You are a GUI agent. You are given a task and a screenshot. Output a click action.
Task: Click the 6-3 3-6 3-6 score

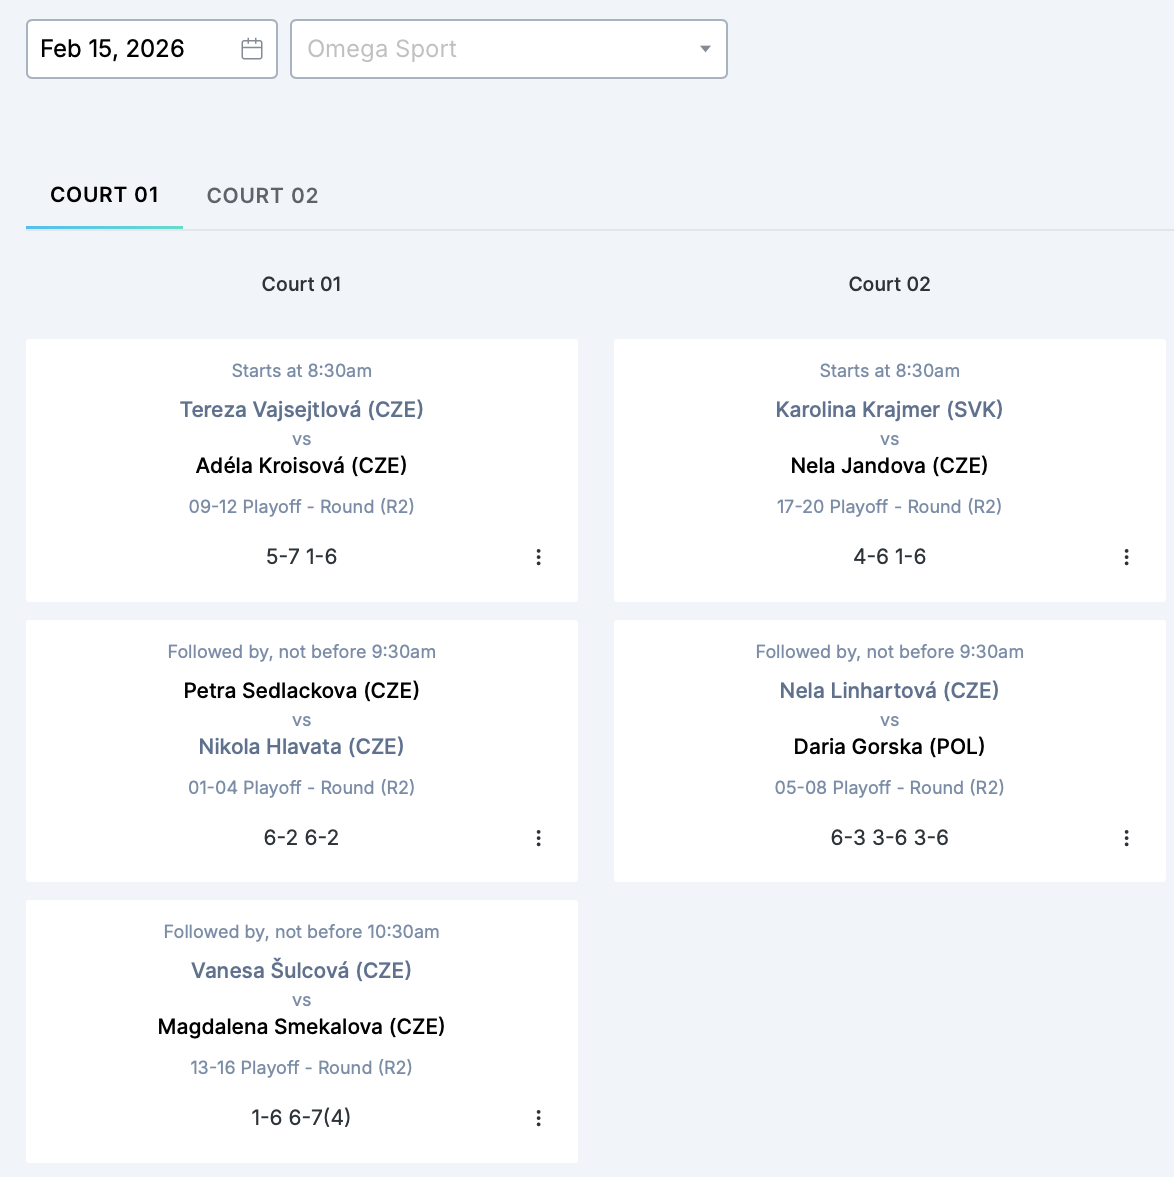click(x=889, y=838)
